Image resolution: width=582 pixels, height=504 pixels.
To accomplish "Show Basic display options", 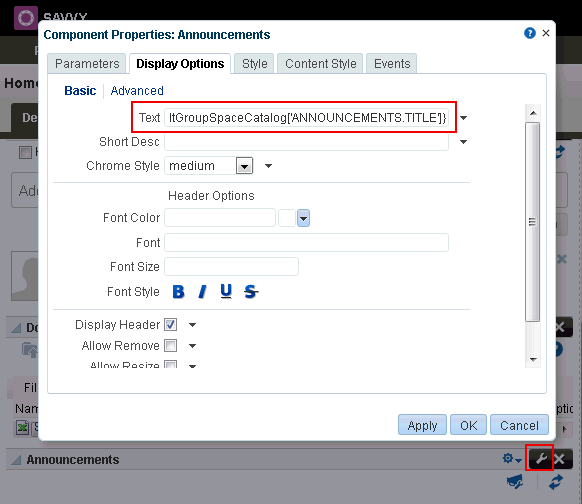I will point(80,91).
